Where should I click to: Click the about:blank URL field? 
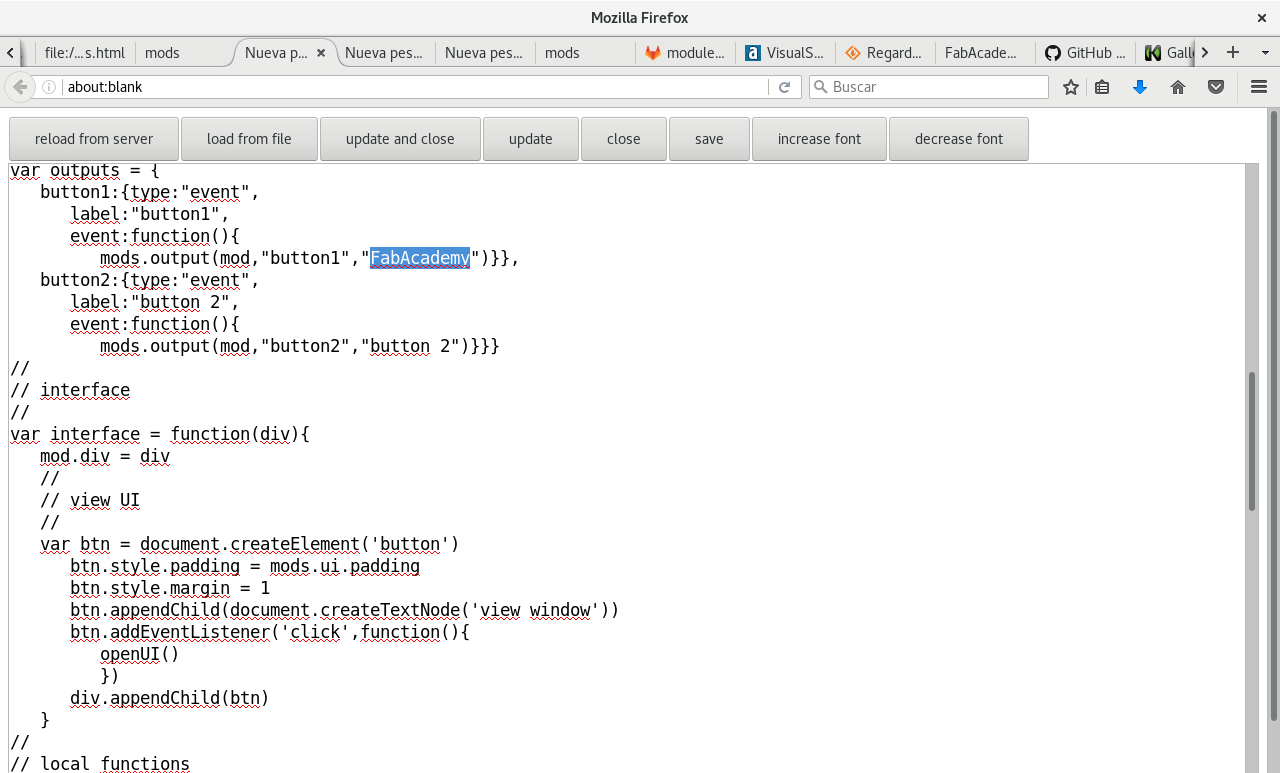coord(415,87)
